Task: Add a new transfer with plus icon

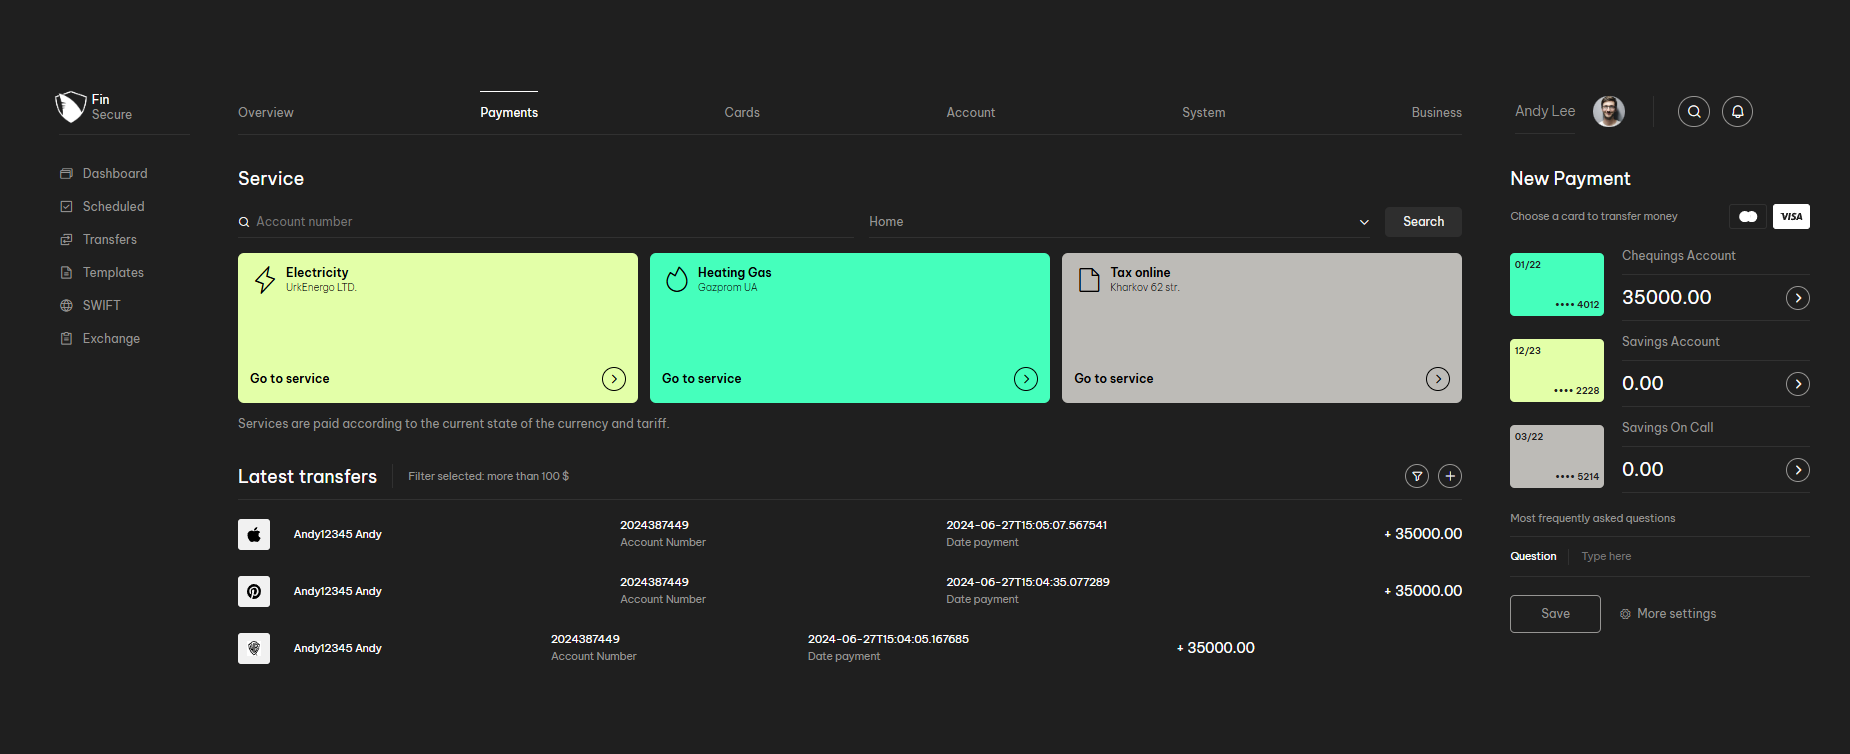Action: pyautogui.click(x=1449, y=476)
